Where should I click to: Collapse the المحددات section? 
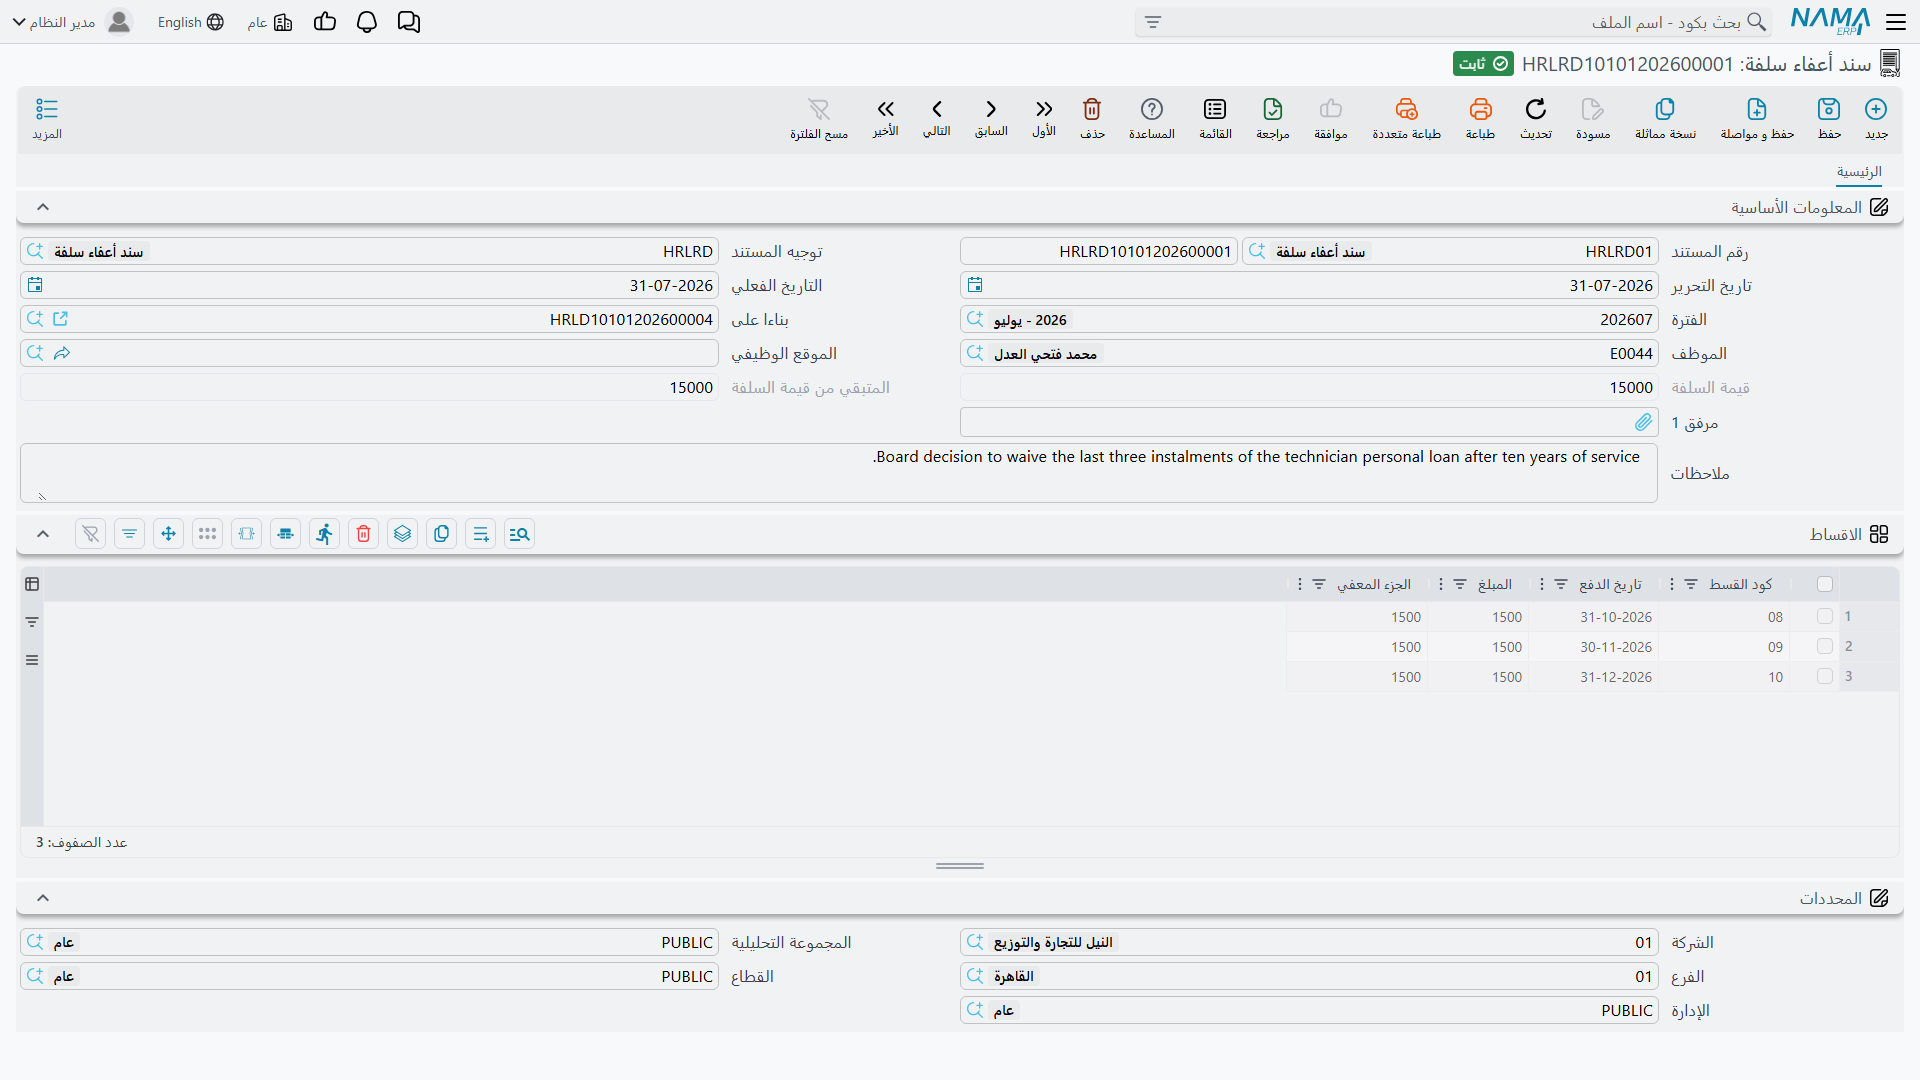(43, 898)
